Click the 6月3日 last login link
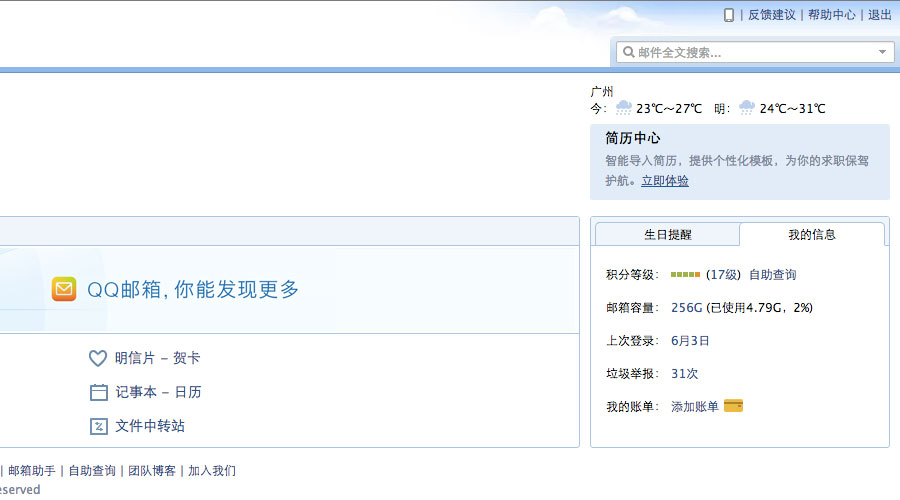 click(x=690, y=340)
